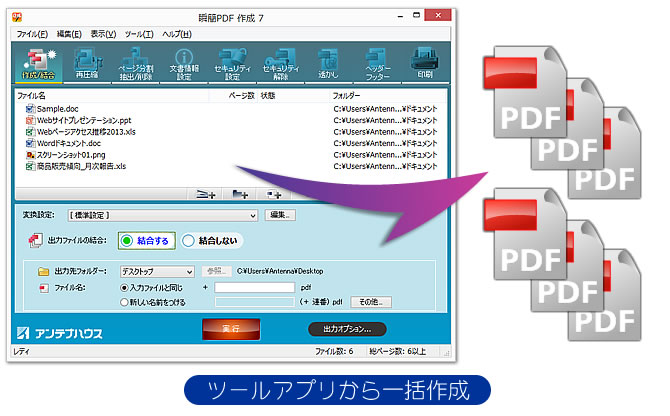Click the ファイル数: 6 status bar entry
This screenshot has height=416, width=670.
point(334,351)
